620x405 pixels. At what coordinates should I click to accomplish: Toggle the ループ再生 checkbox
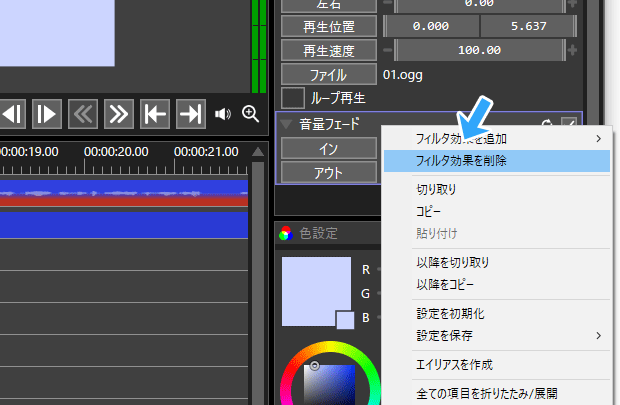pyautogui.click(x=293, y=98)
